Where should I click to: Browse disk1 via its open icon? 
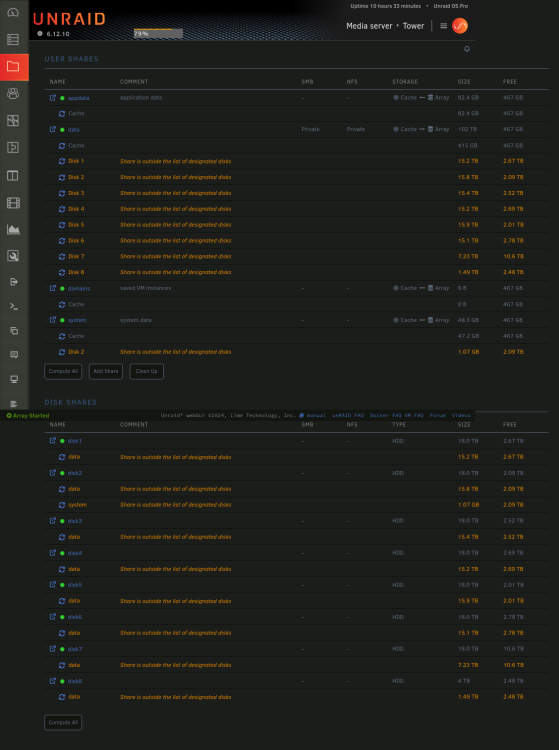[53, 441]
